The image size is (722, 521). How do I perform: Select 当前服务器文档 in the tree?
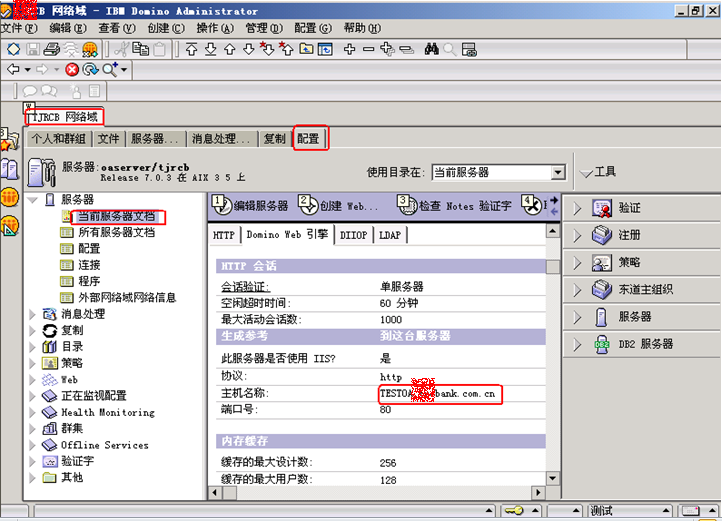(x=116, y=216)
